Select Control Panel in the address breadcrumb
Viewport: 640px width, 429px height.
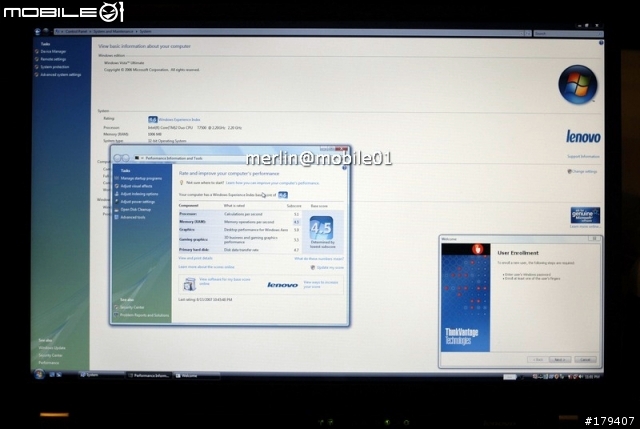[76, 31]
